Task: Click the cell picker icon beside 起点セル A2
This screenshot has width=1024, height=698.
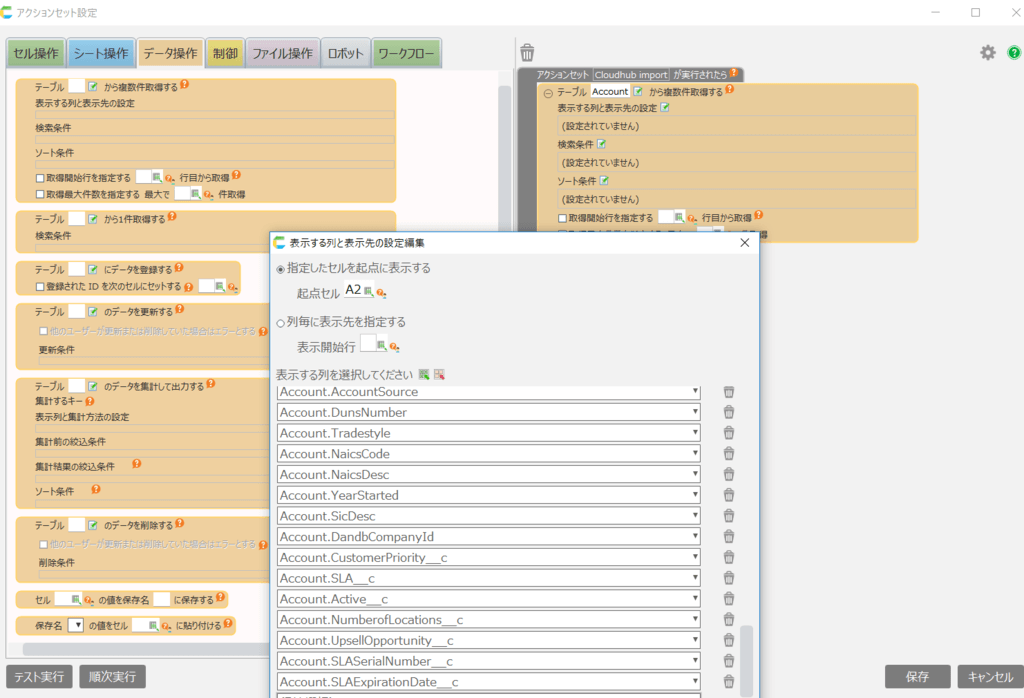Action: click(368, 292)
